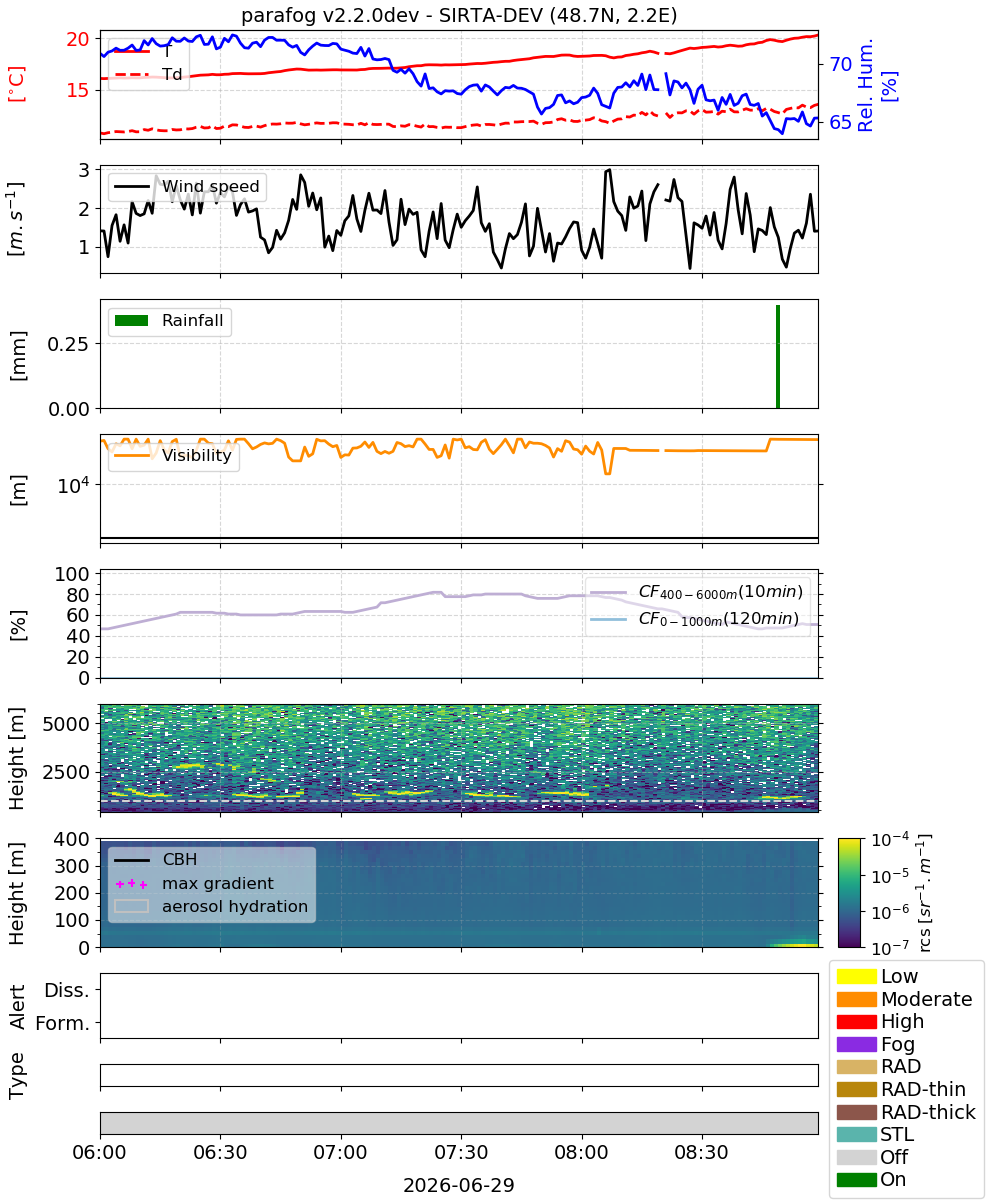Click the 'Rel. Hum. [%]' axis label
Viewport: 1000px width, 1200px height.
(877, 85)
